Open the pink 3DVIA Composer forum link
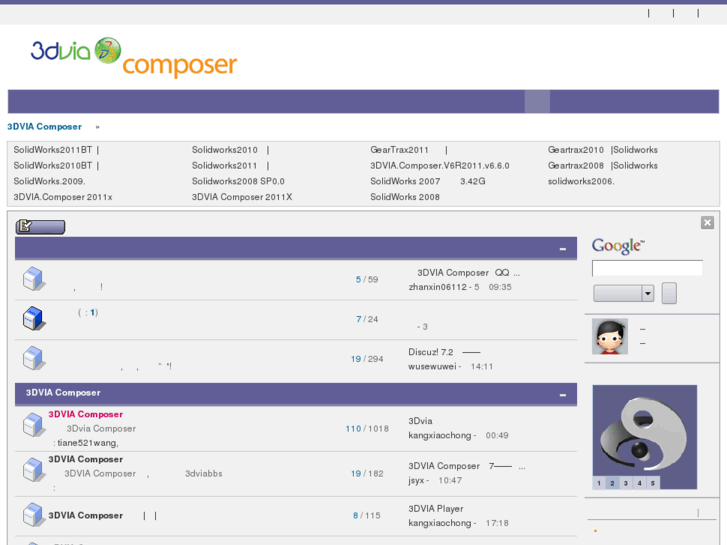Screen dimensions: 727x545 86,414
